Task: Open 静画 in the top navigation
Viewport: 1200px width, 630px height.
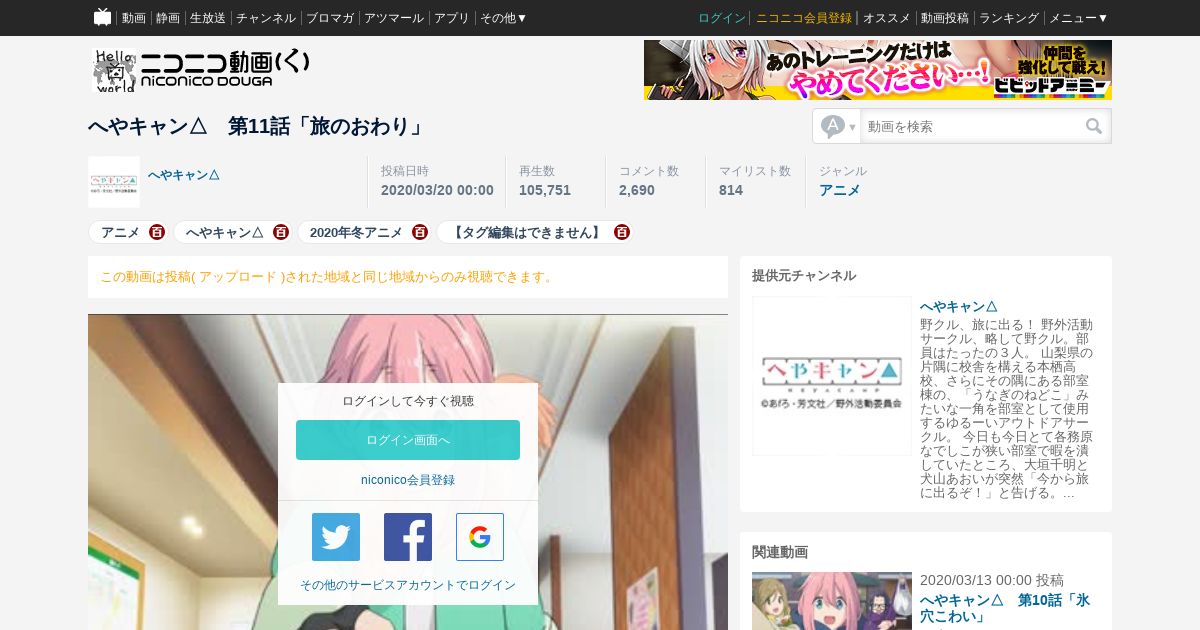Action: pos(168,18)
